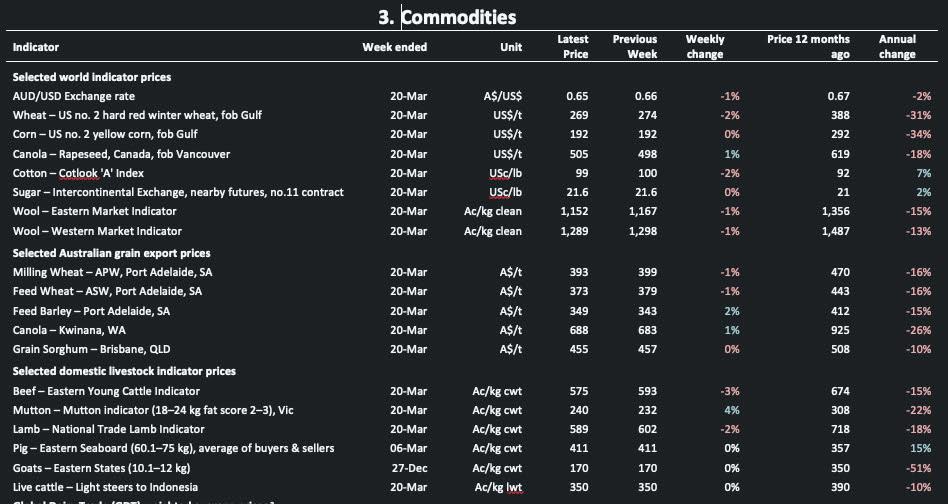Screen dimensions: 948x504
Task: Select the Cotton annual change value 7%
Action: (923, 173)
